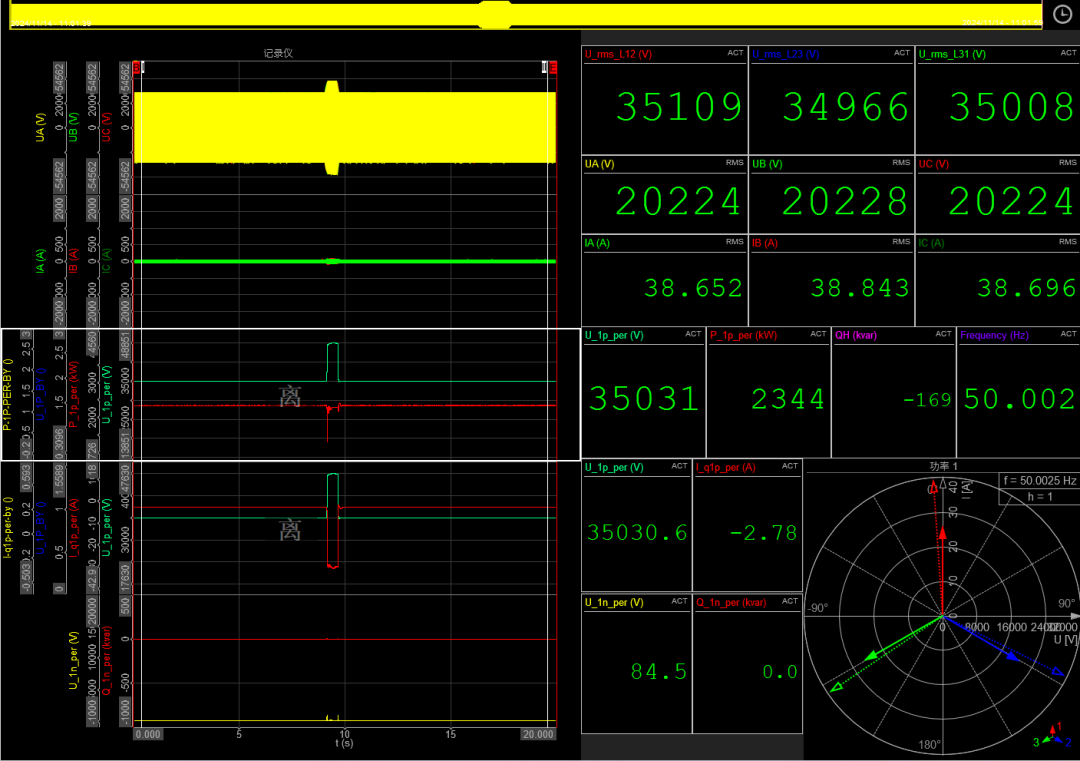Click the UB (V) RMS meter showing 20228
Screen dimensions: 1080x761
[831, 195]
